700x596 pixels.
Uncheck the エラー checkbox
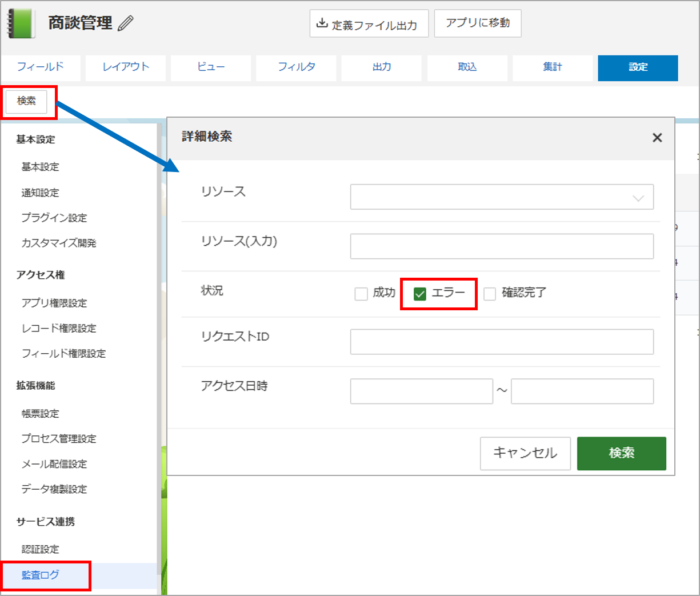click(x=420, y=294)
